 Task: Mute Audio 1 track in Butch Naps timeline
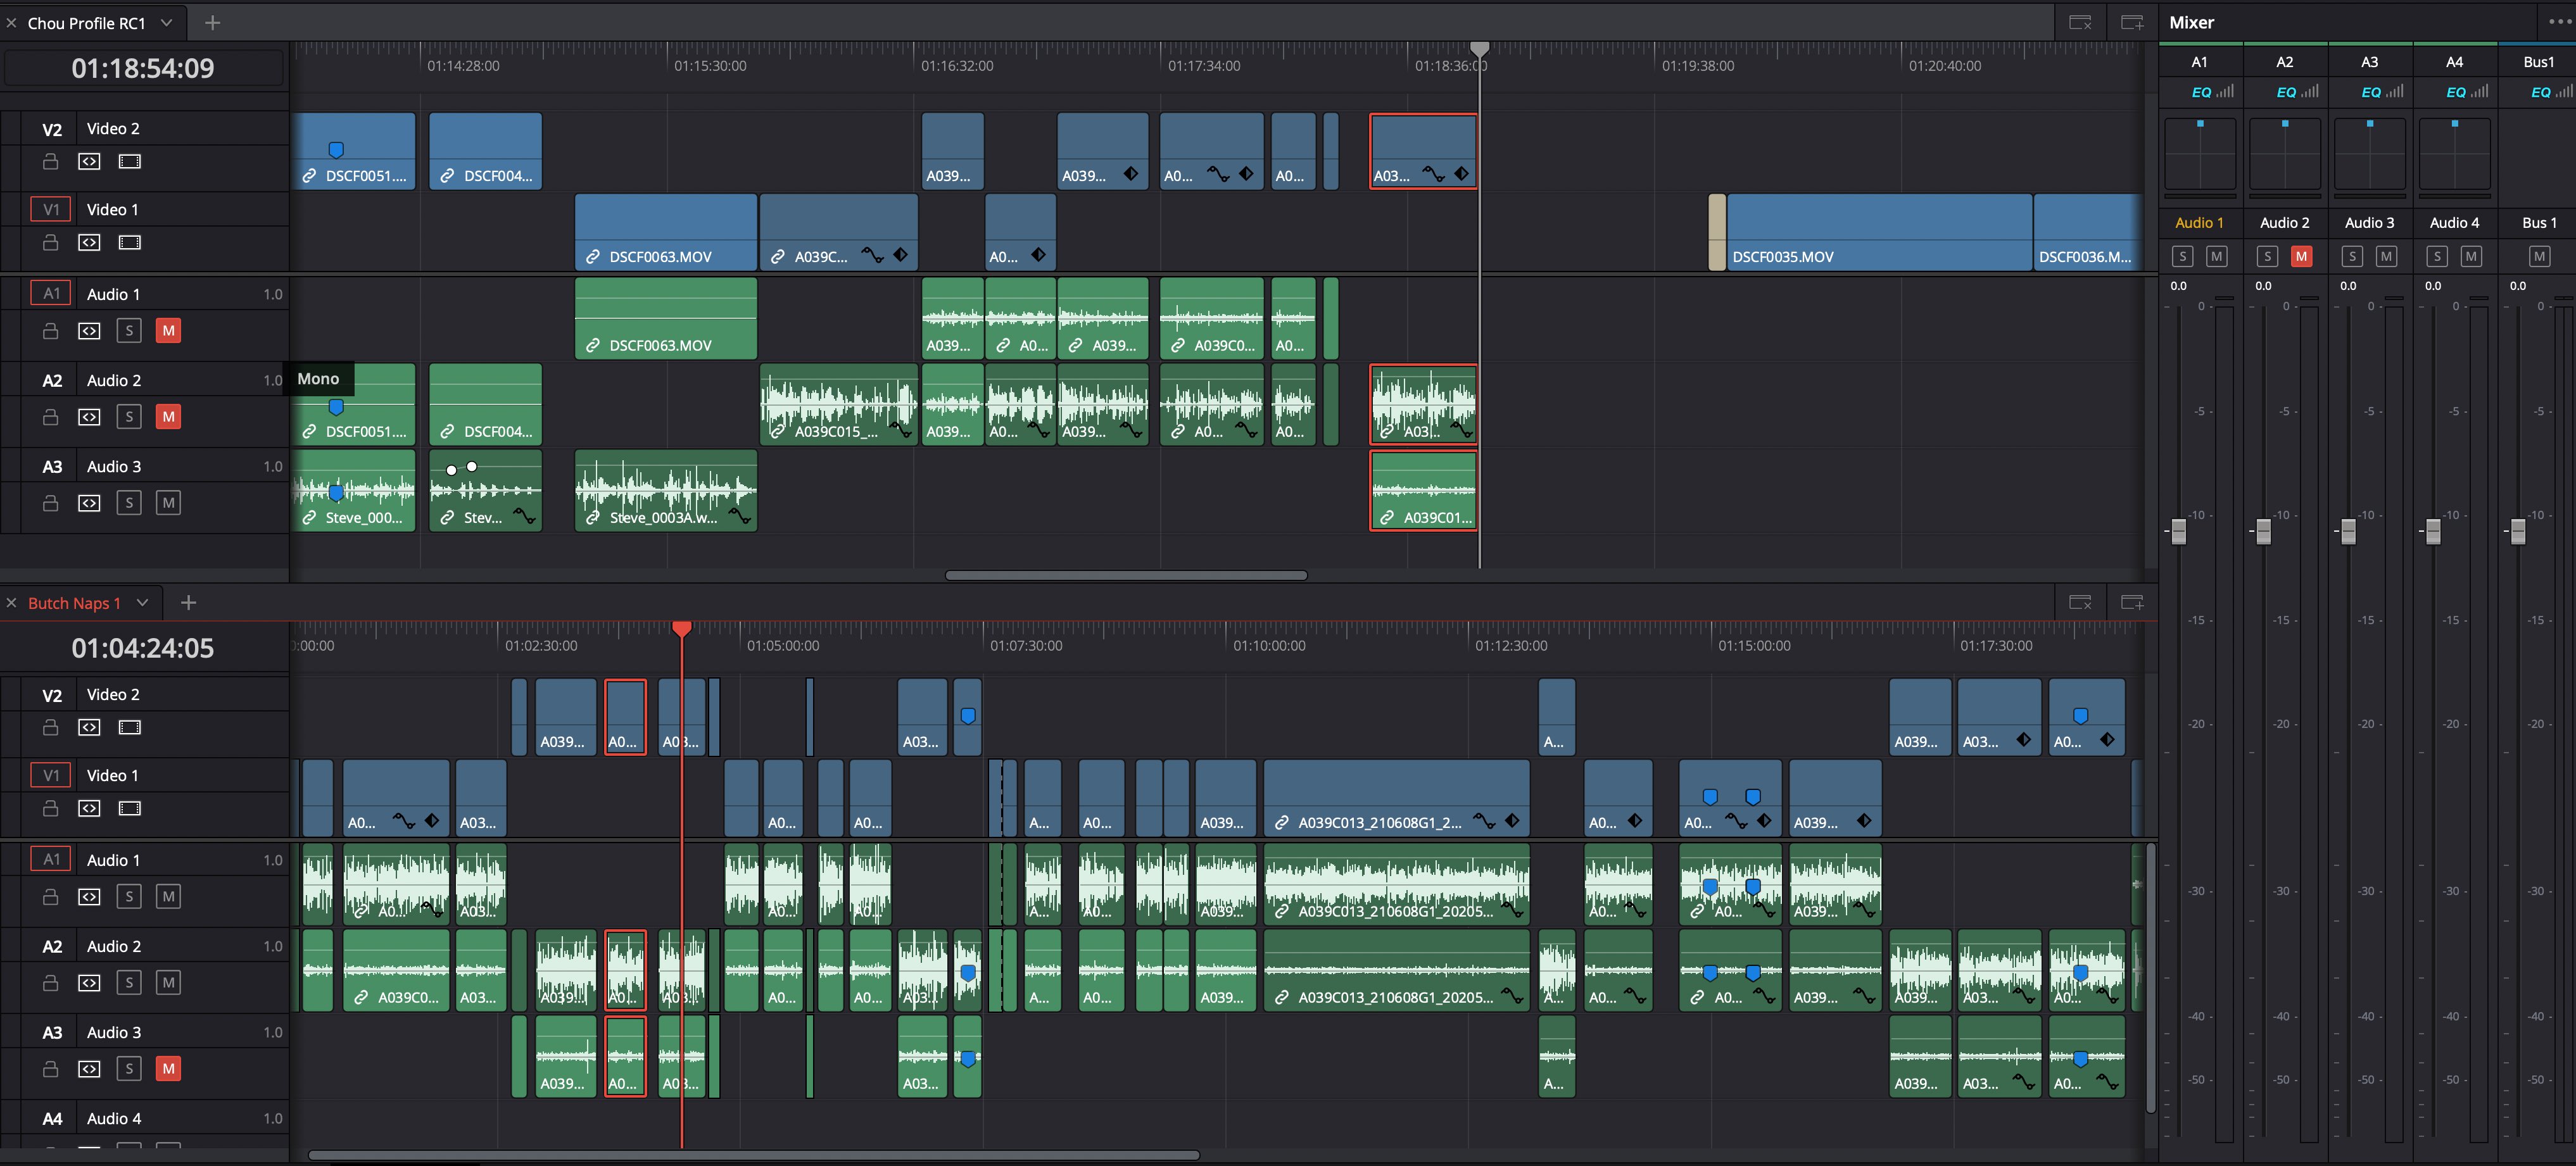click(168, 897)
